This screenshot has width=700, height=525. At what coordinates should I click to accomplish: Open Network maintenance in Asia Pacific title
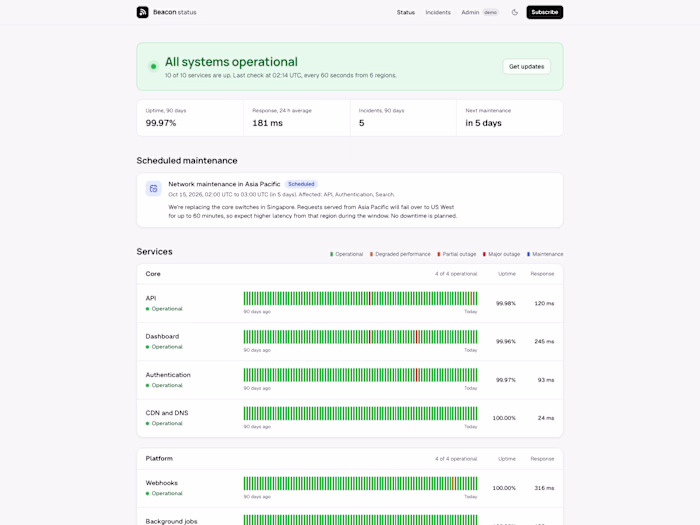pos(224,184)
